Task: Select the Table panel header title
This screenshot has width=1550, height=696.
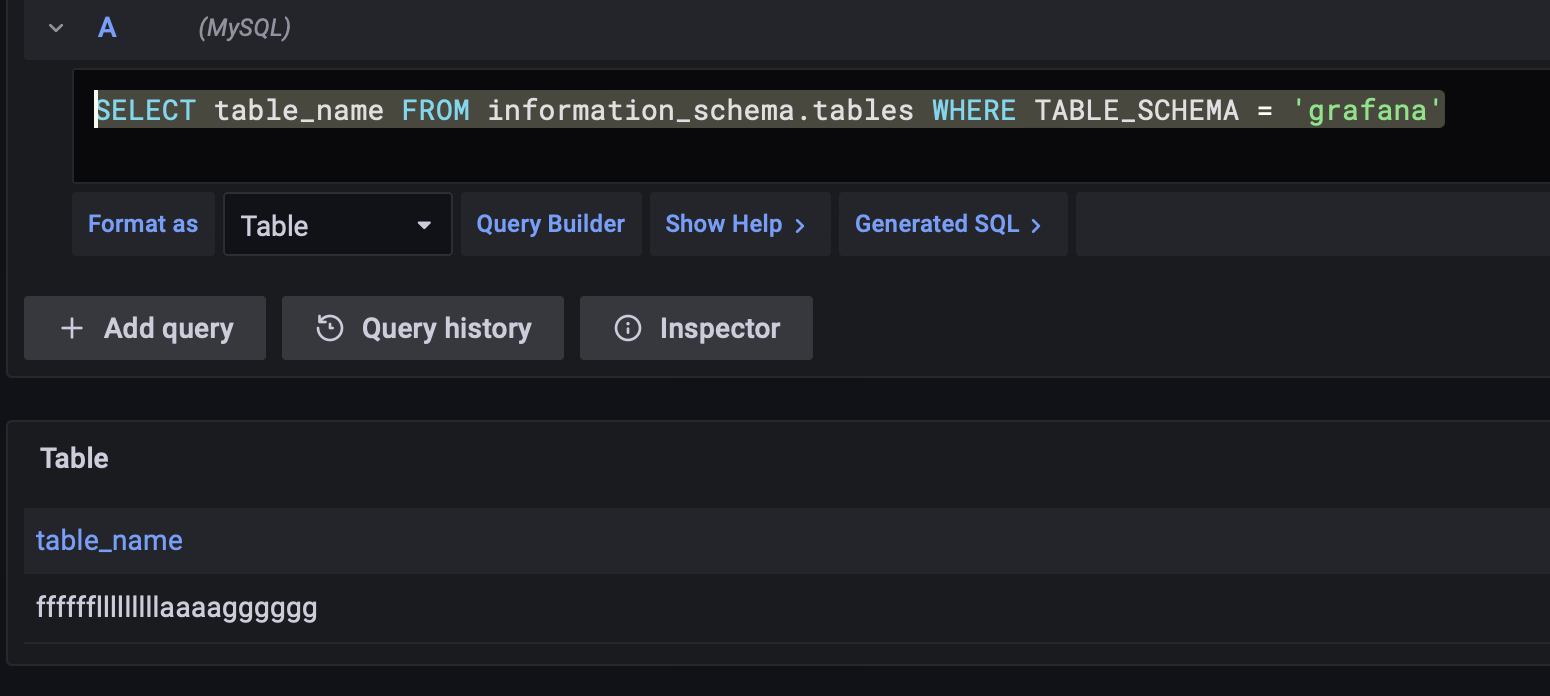Action: click(74, 458)
